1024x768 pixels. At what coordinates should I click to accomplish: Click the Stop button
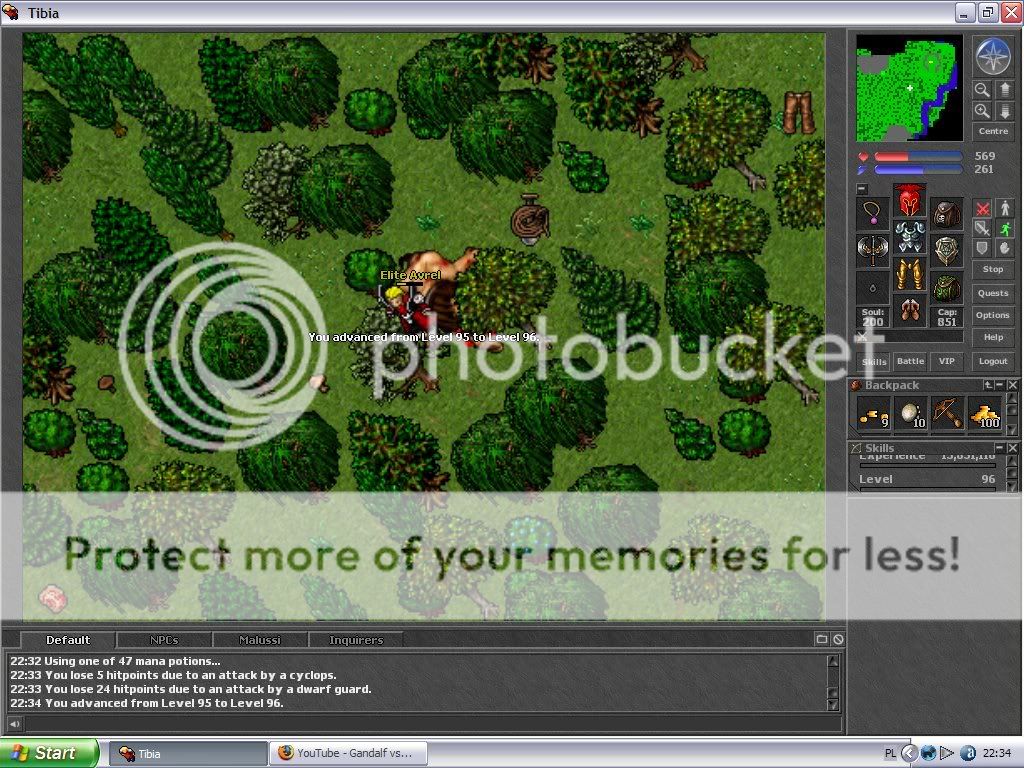[993, 269]
